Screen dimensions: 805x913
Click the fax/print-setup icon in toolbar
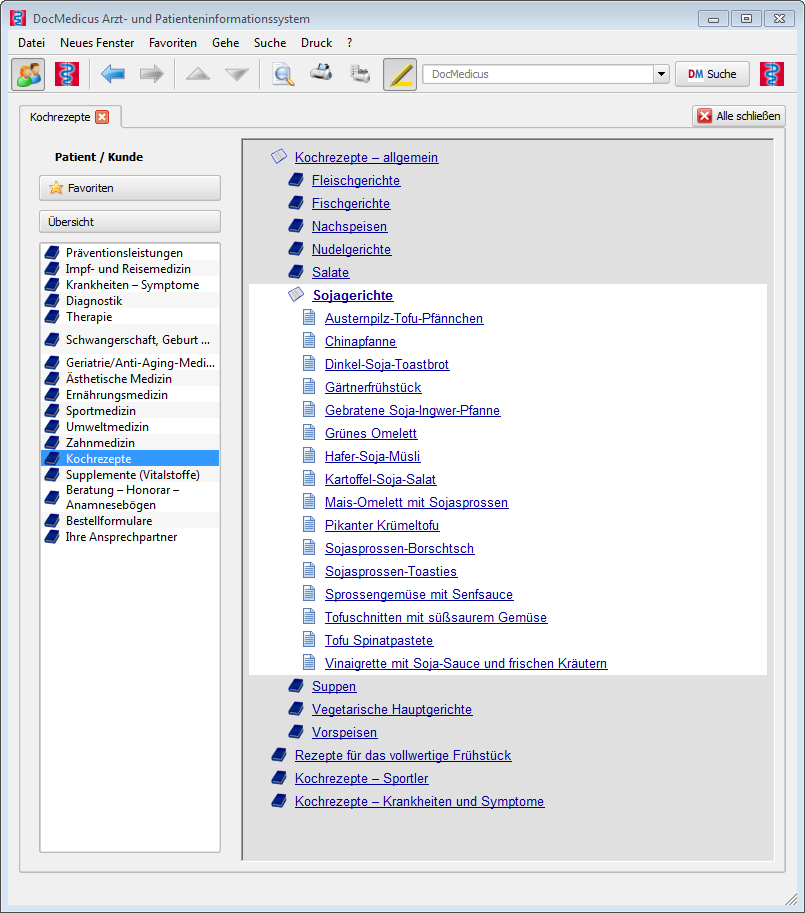360,74
